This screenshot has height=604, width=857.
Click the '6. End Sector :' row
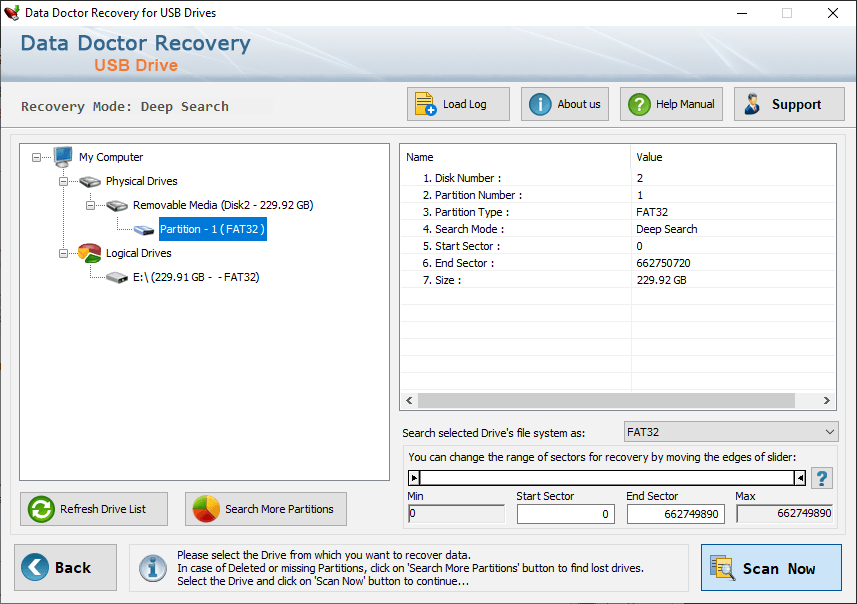[x=618, y=263]
